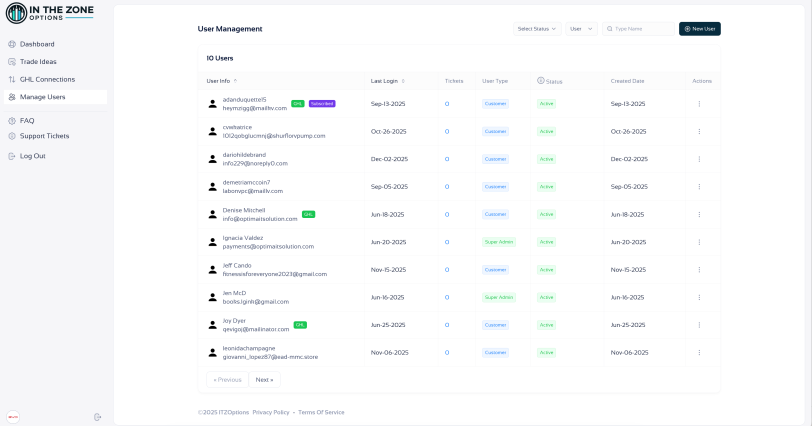Click the Log Out door icon
Image resolution: width=812 pixels, height=426 pixels.
click(x=12, y=156)
